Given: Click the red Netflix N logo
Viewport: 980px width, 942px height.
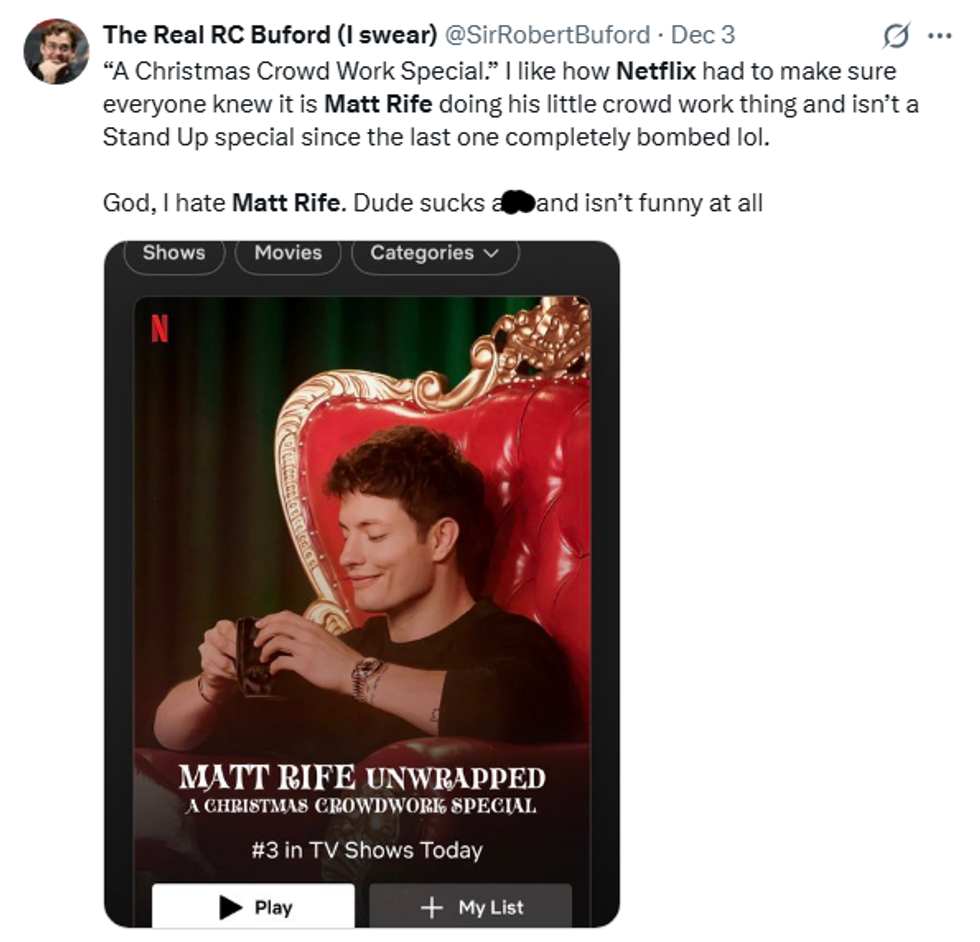Looking at the screenshot, I should (x=160, y=328).
